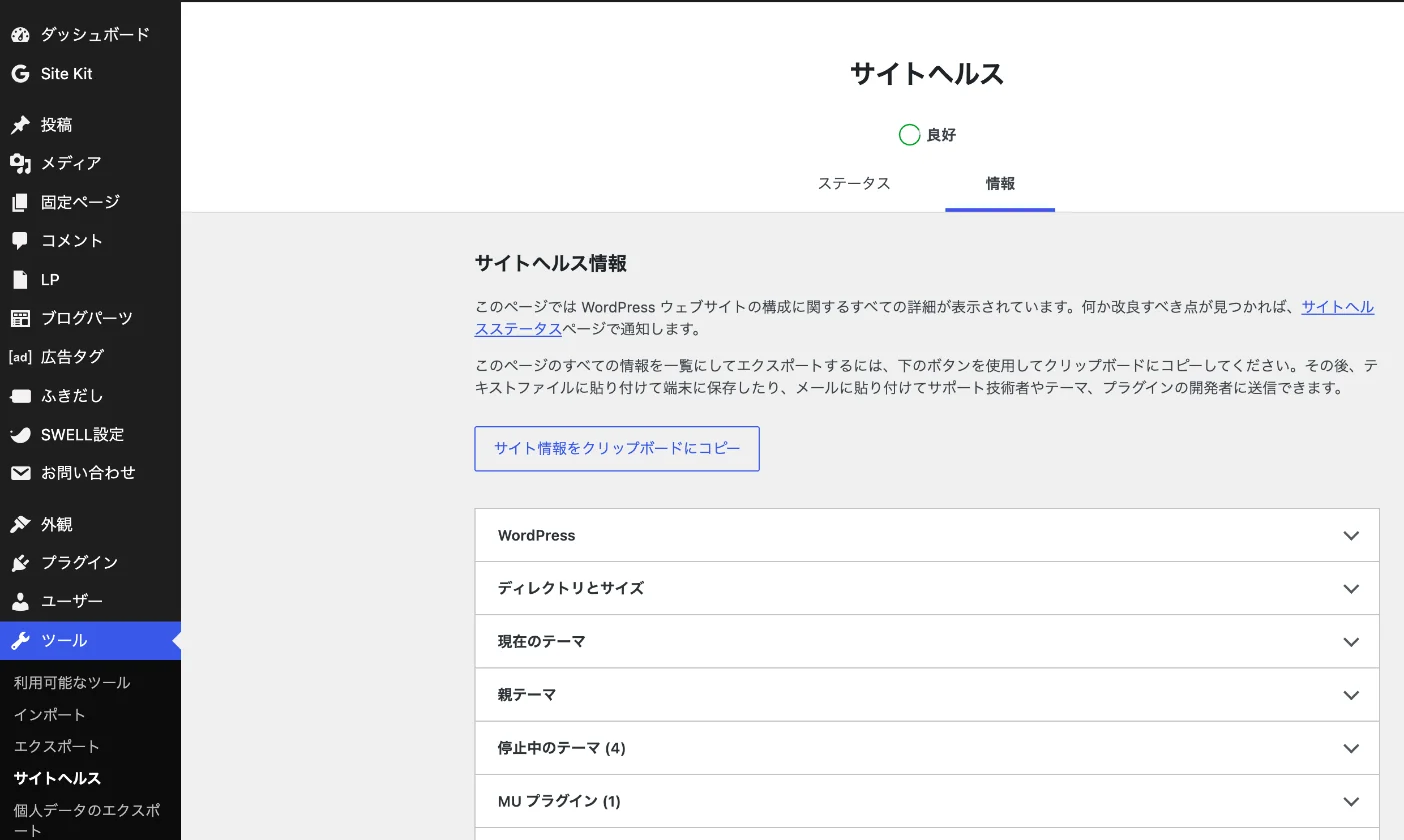Expand the MU プラグイン (1) chevron
Viewport: 1404px width, 840px height.
[1351, 802]
